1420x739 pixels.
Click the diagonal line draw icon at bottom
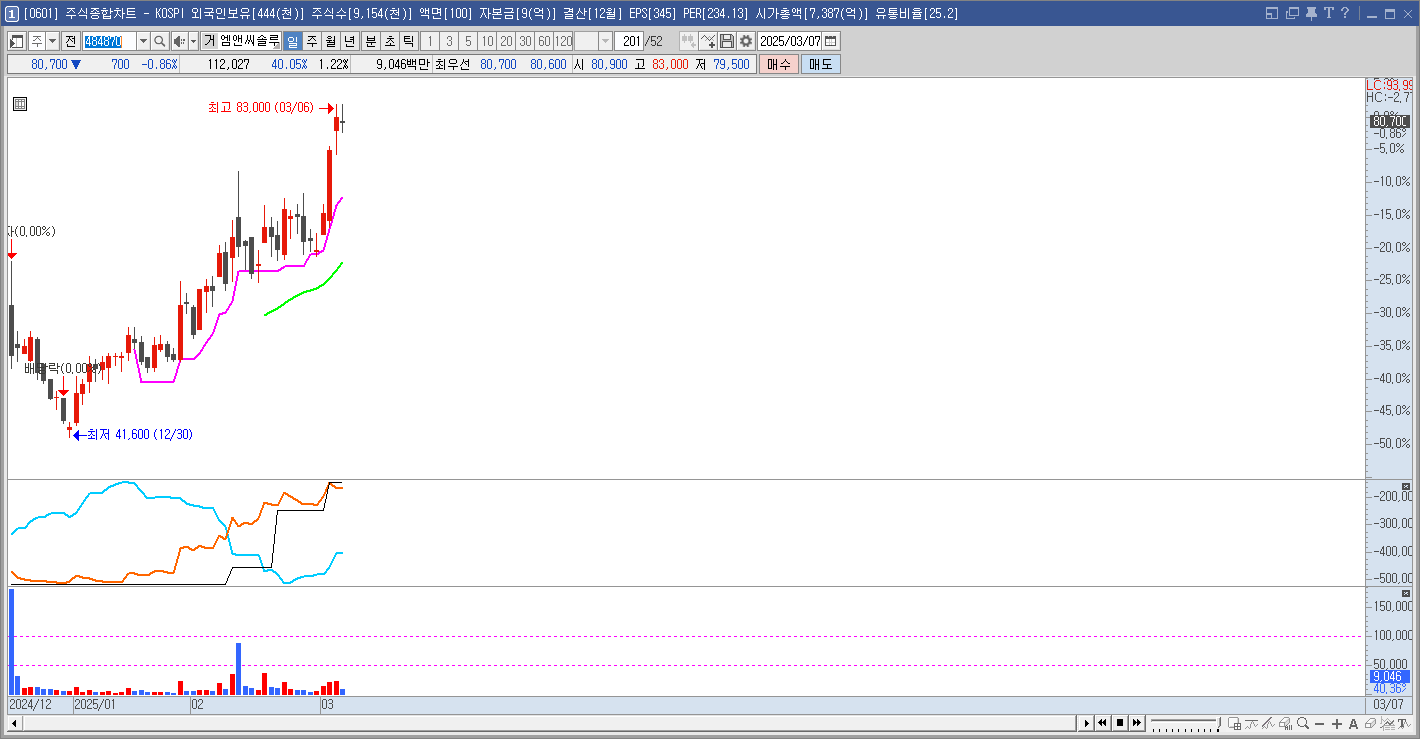(x=1268, y=723)
